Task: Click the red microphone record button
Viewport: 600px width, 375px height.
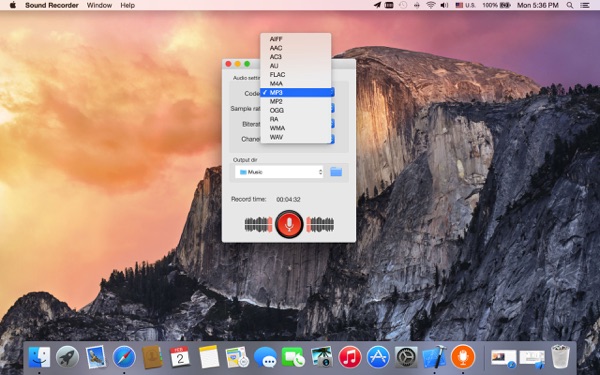Action: 289,224
